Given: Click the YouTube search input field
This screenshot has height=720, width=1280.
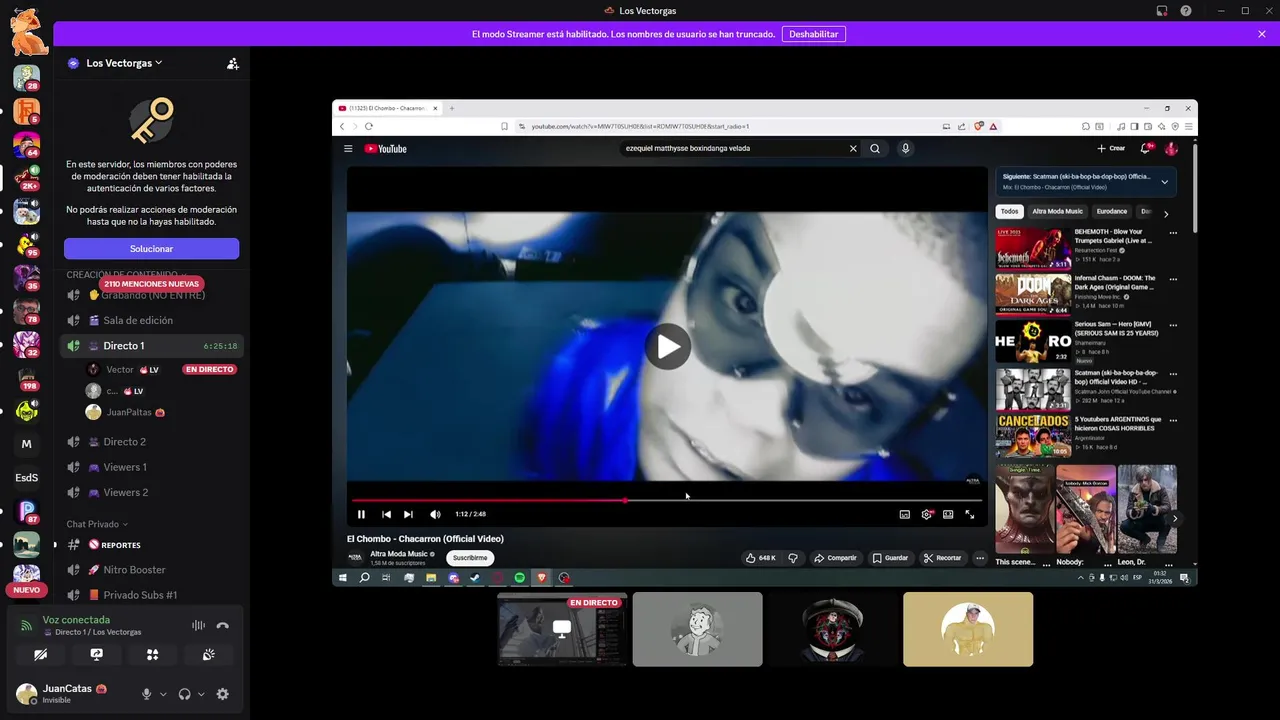Looking at the screenshot, I should tap(735, 148).
